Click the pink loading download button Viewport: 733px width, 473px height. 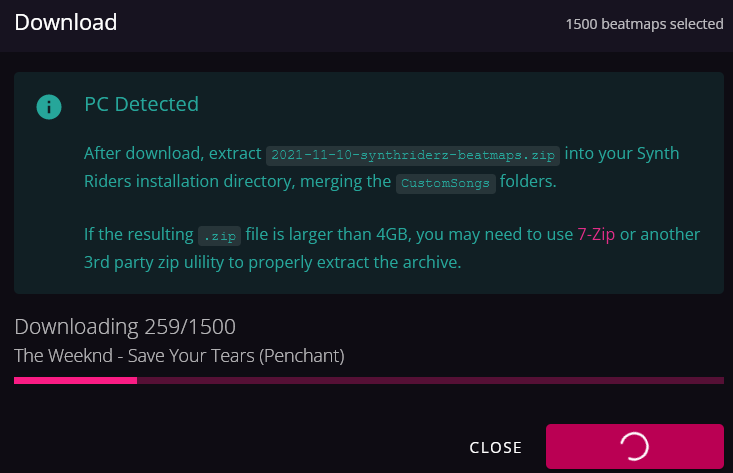[635, 446]
